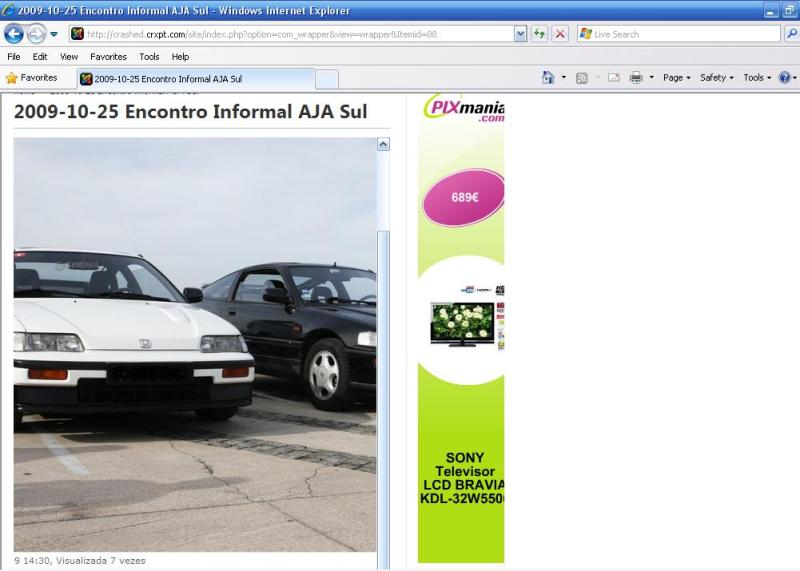Open the View menu
The width and height of the screenshot is (800, 571).
(69, 57)
